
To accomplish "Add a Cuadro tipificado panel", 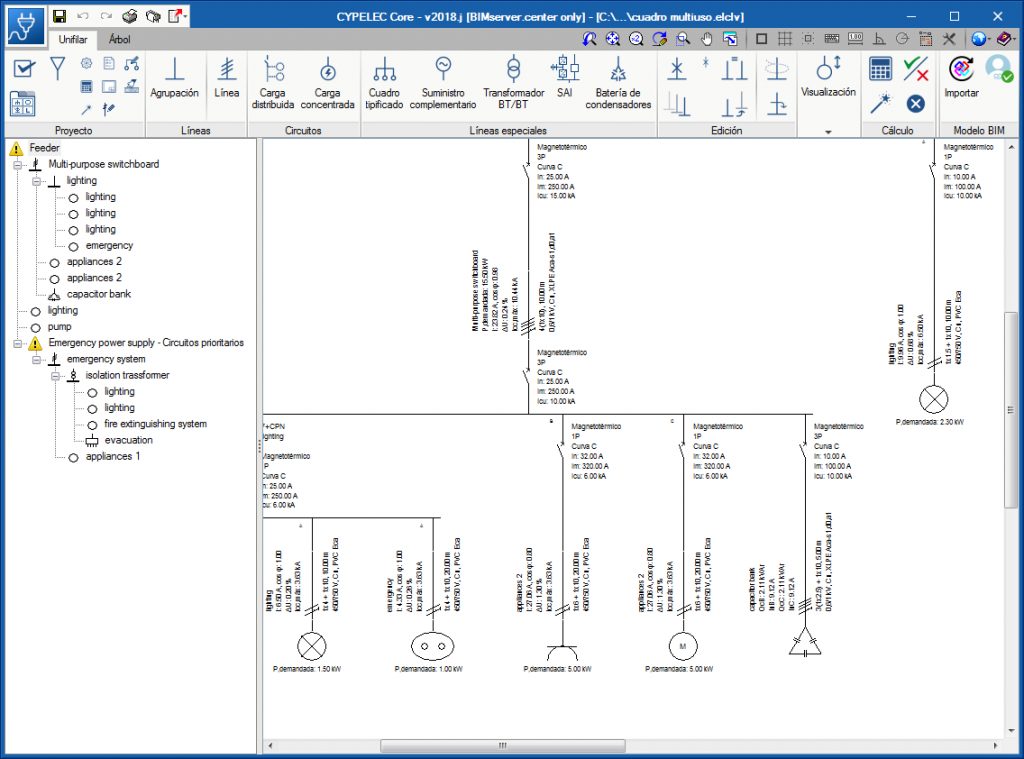I will click(384, 83).
